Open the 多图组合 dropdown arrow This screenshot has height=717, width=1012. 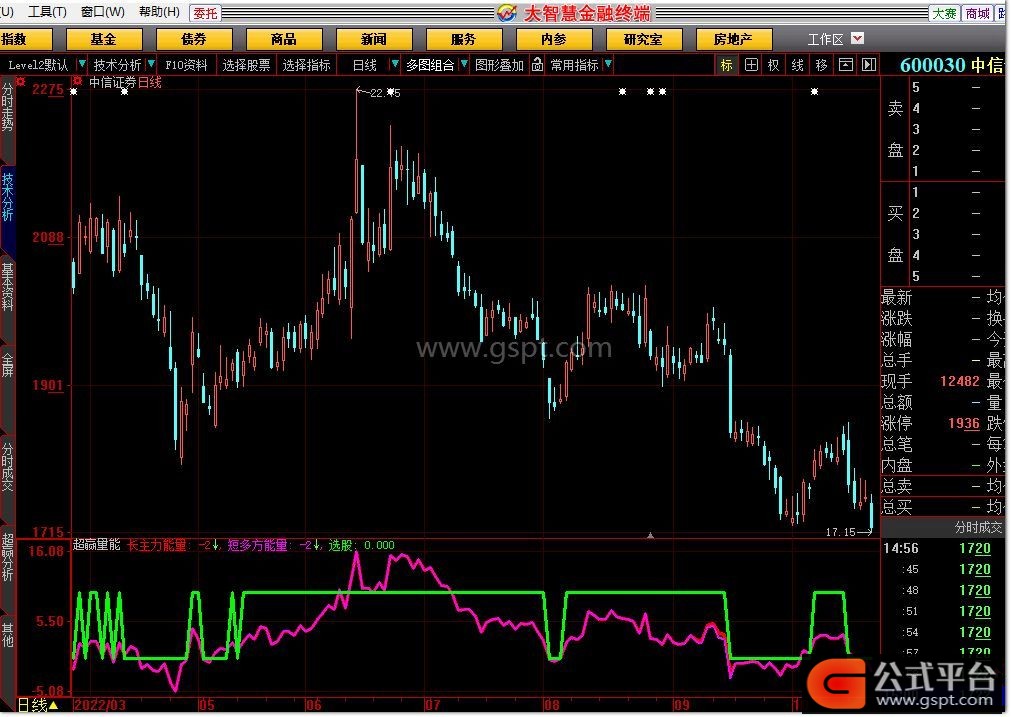point(463,64)
